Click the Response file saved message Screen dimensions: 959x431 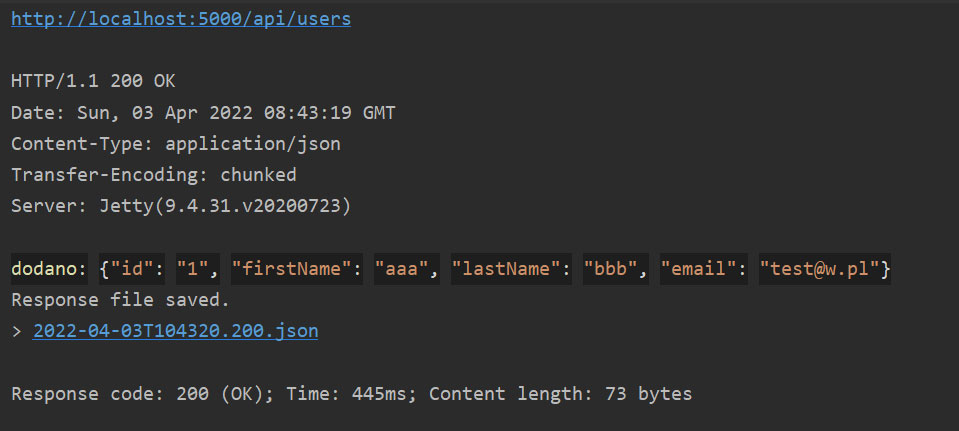[x=120, y=299]
